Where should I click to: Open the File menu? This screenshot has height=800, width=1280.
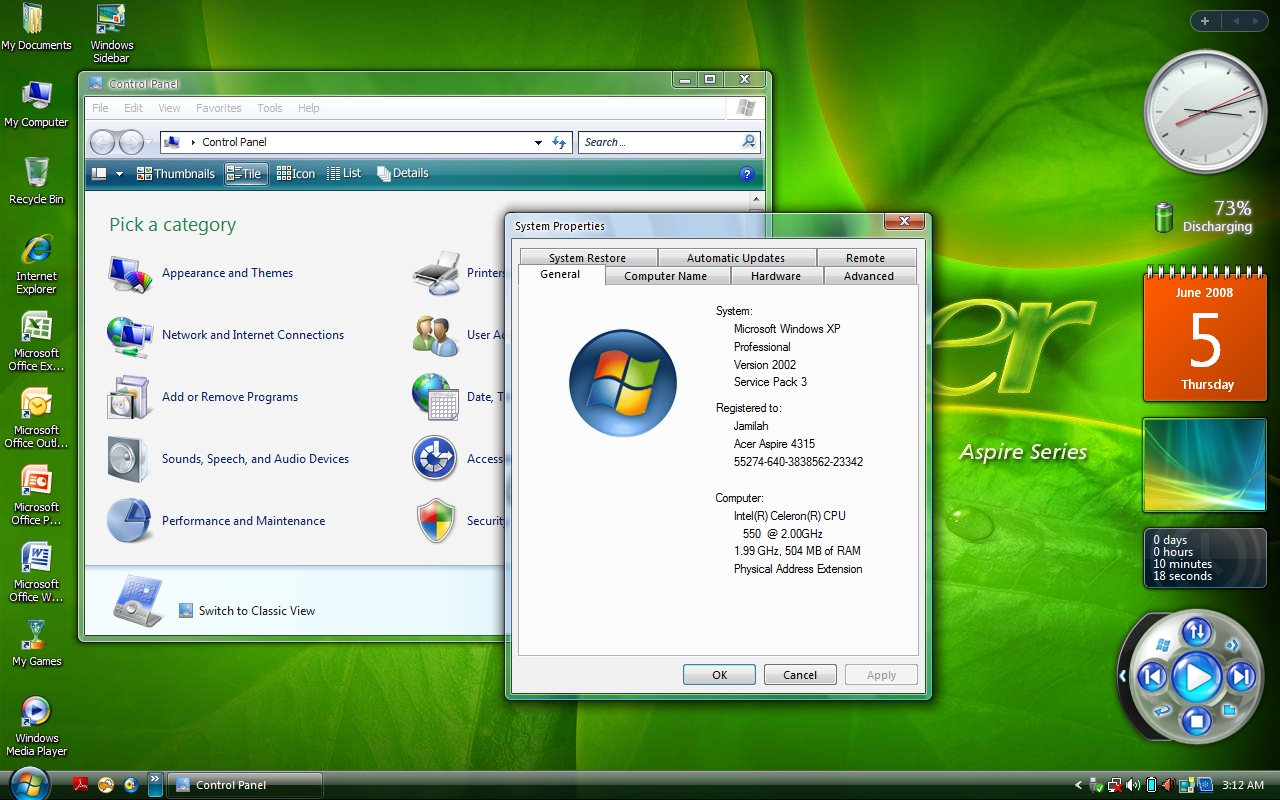tap(100, 108)
